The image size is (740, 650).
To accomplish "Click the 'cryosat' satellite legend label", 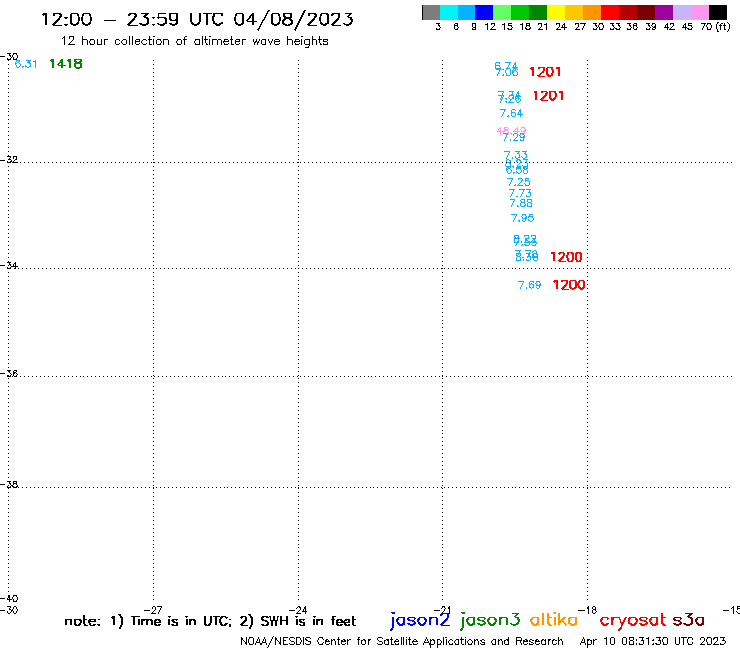I will pos(633,620).
